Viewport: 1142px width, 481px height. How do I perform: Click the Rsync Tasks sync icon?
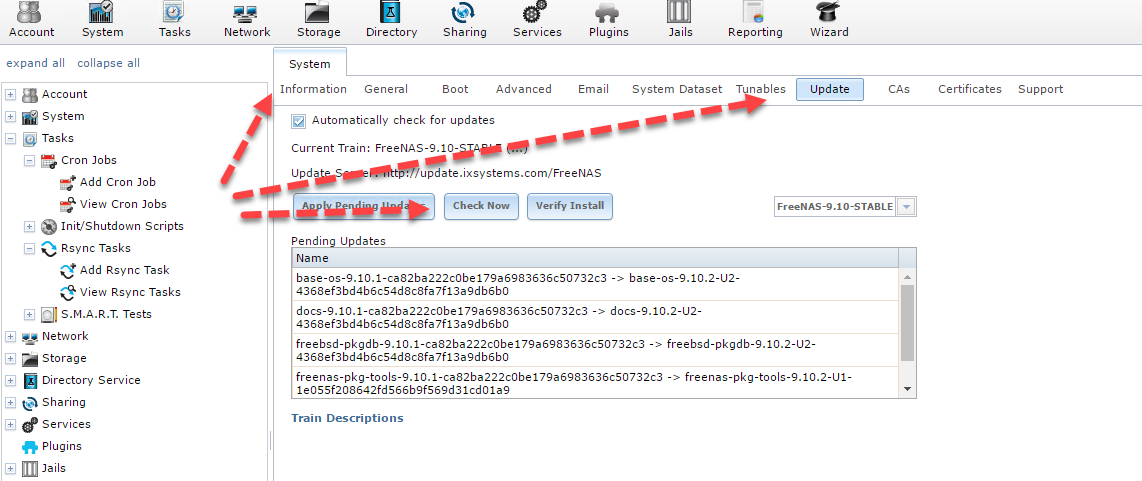(x=49, y=248)
